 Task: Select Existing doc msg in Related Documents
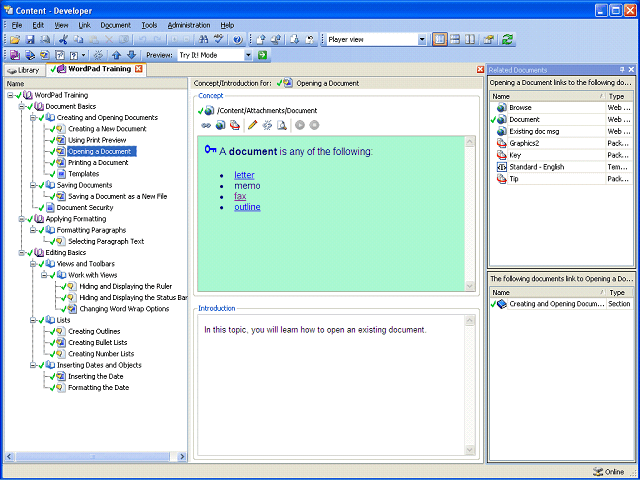[x=534, y=131]
